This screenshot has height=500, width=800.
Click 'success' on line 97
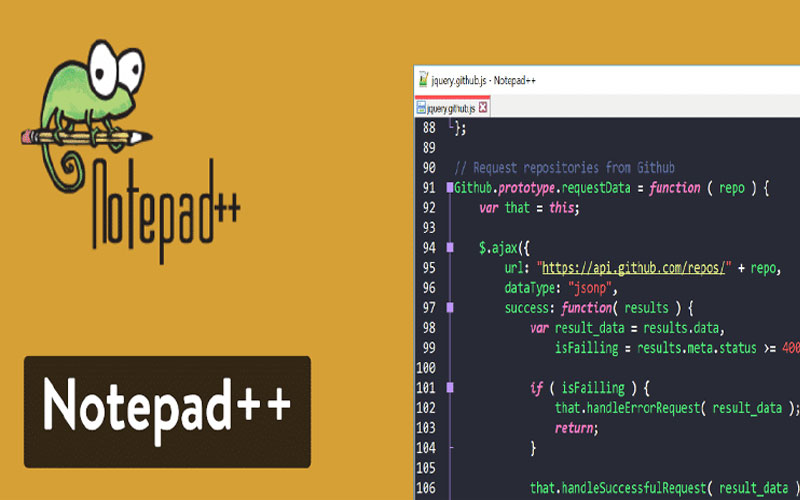click(x=527, y=308)
